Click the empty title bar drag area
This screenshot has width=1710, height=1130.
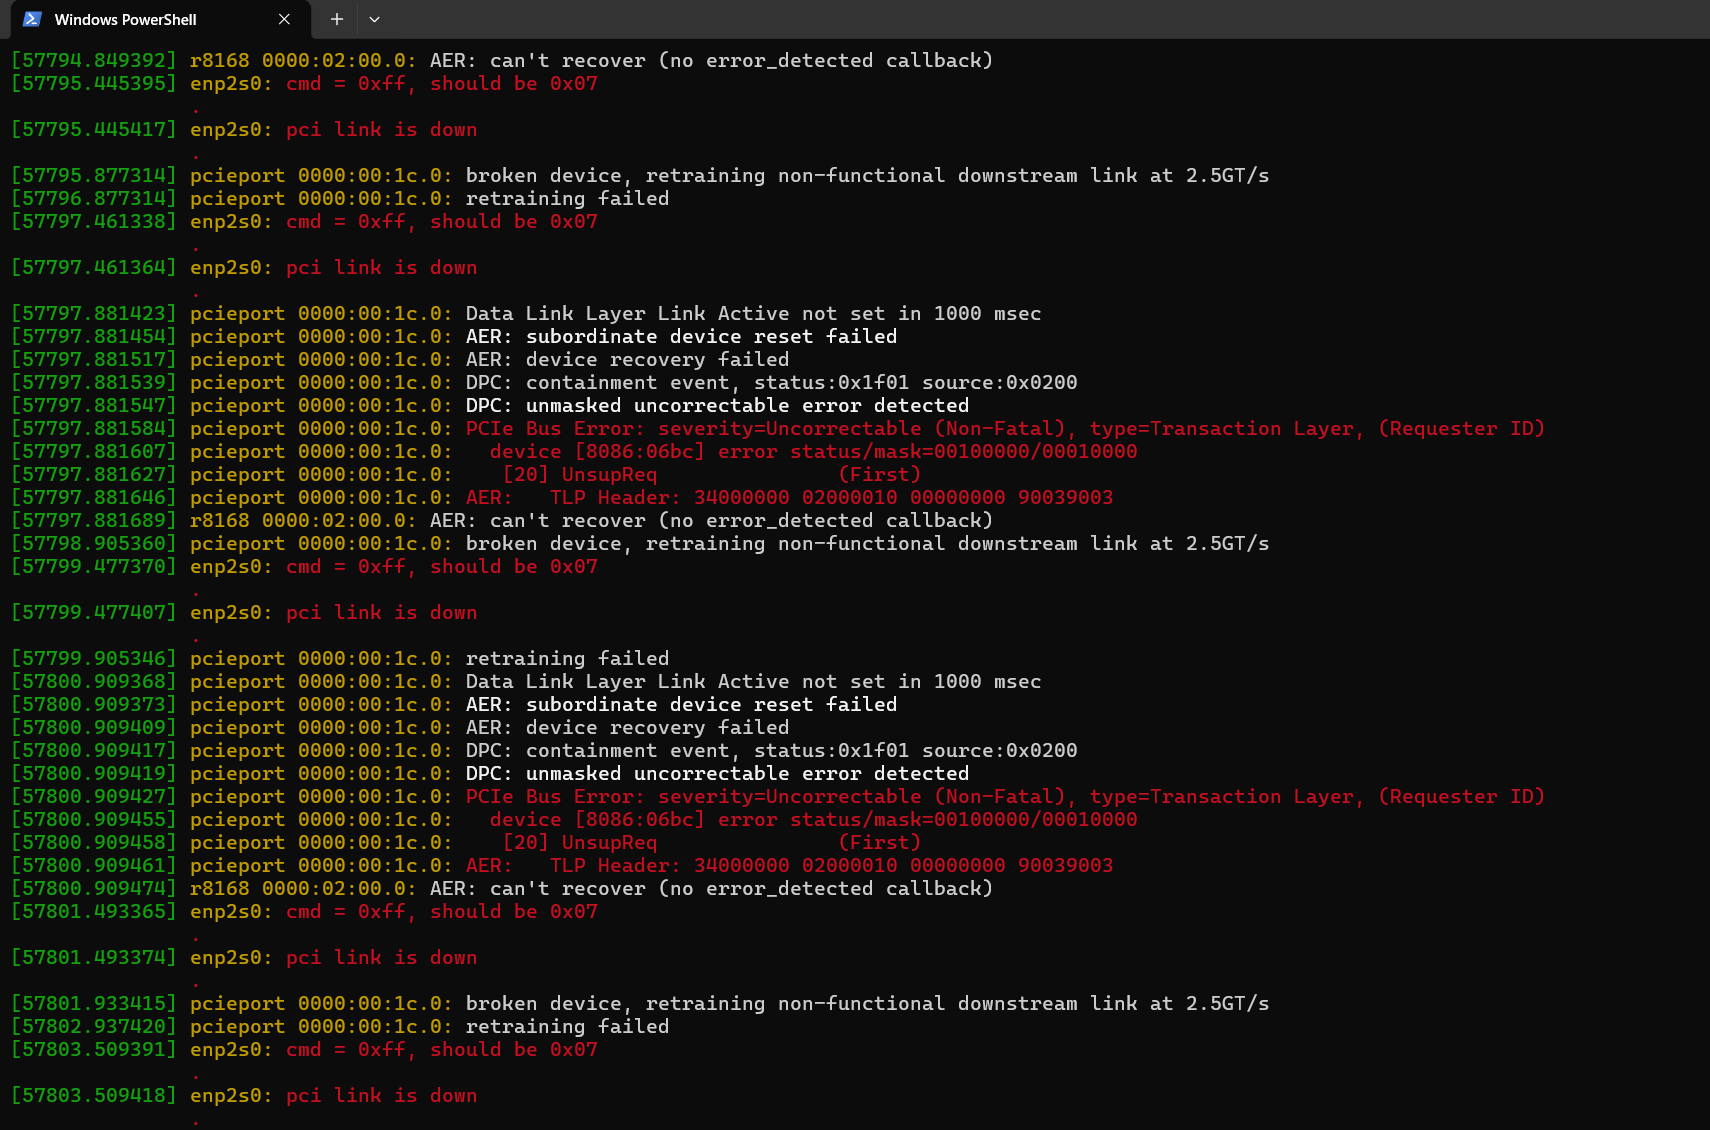click(x=1000, y=19)
